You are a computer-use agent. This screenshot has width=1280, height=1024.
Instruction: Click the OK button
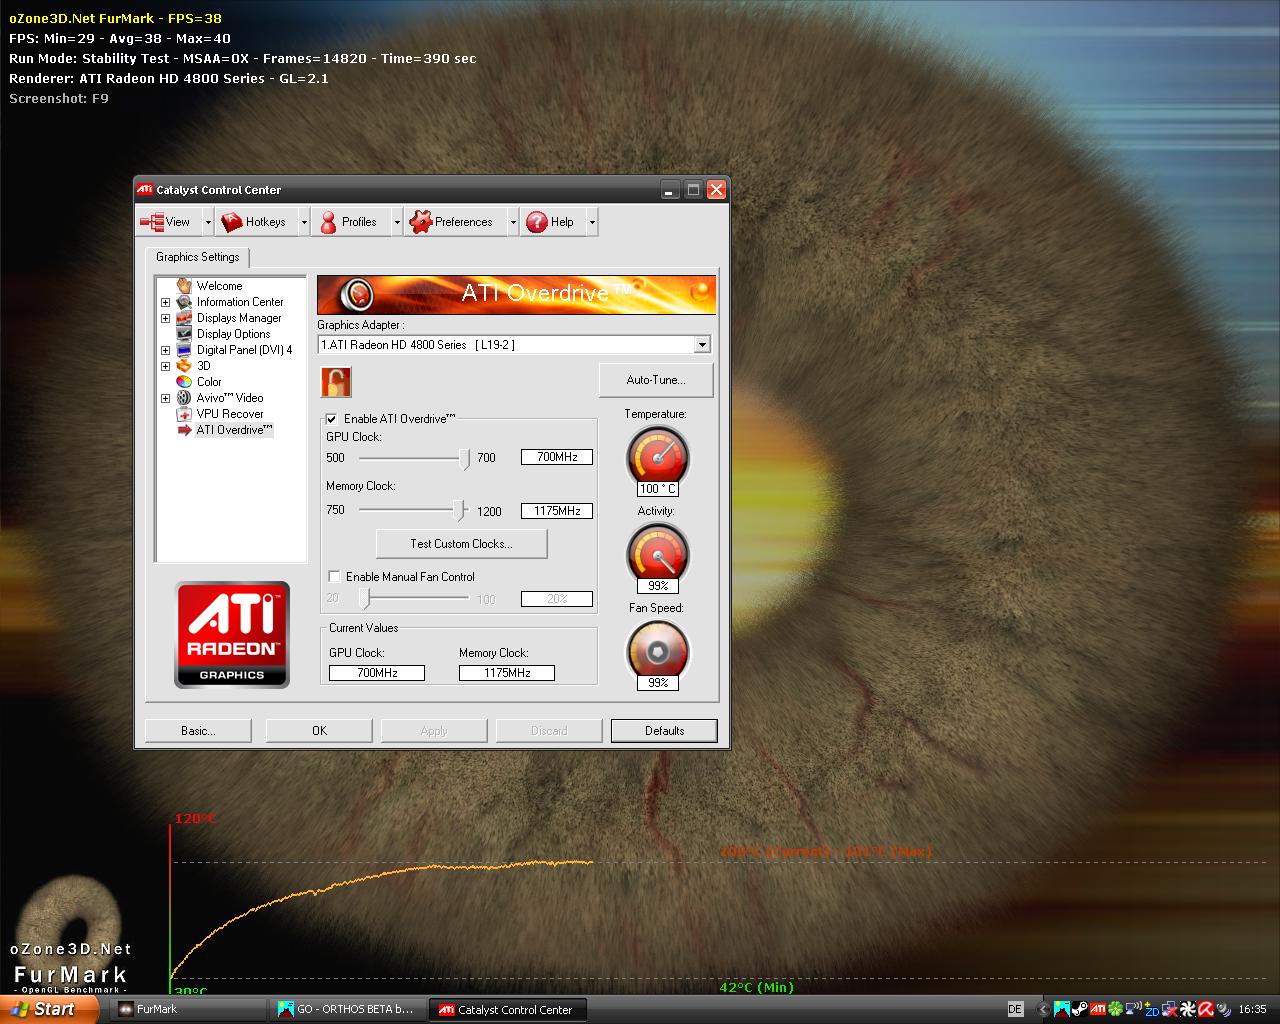click(319, 731)
